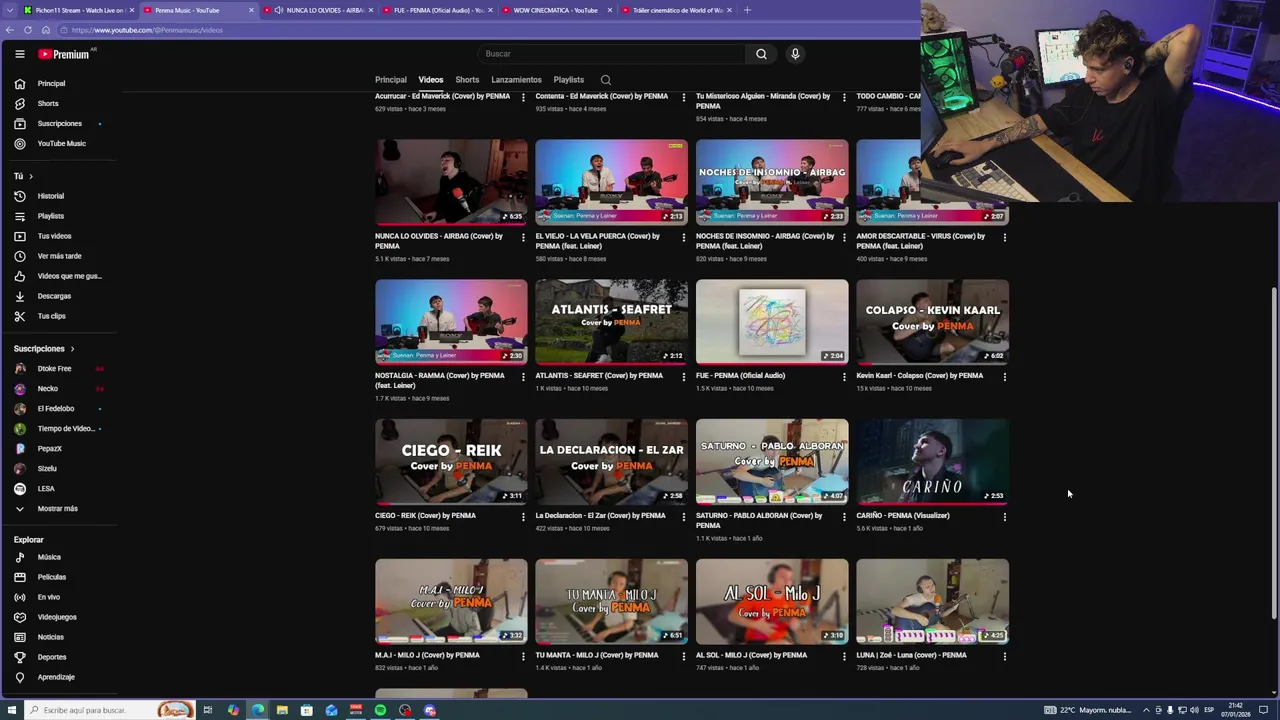
Task: Open Tus videos in the sidebar
Action: 58,236
